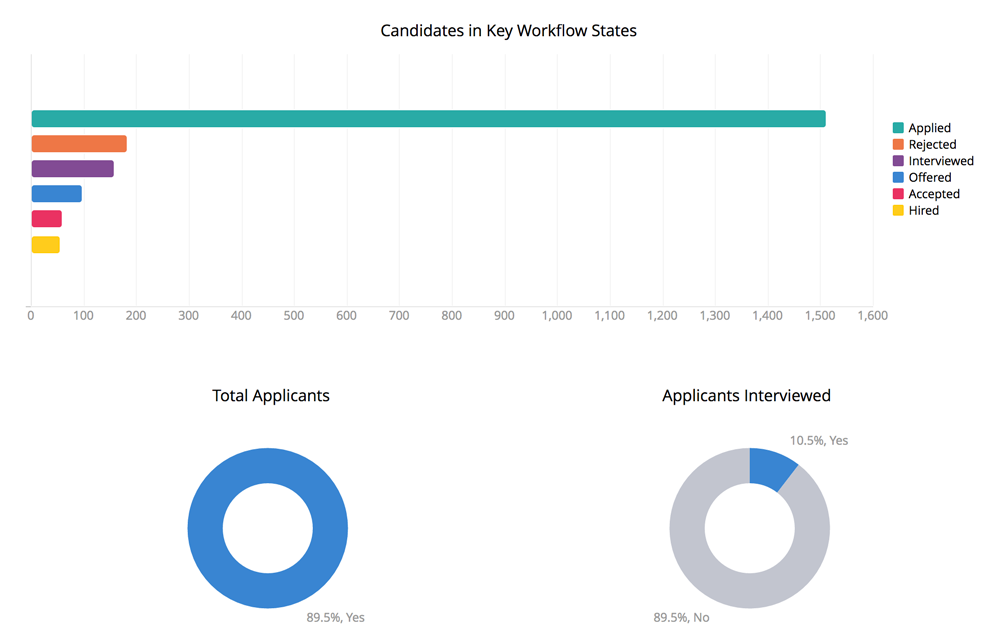Select the orange Rejected bar
Viewport: 1000px width, 624px height.
pyautogui.click(x=79, y=144)
